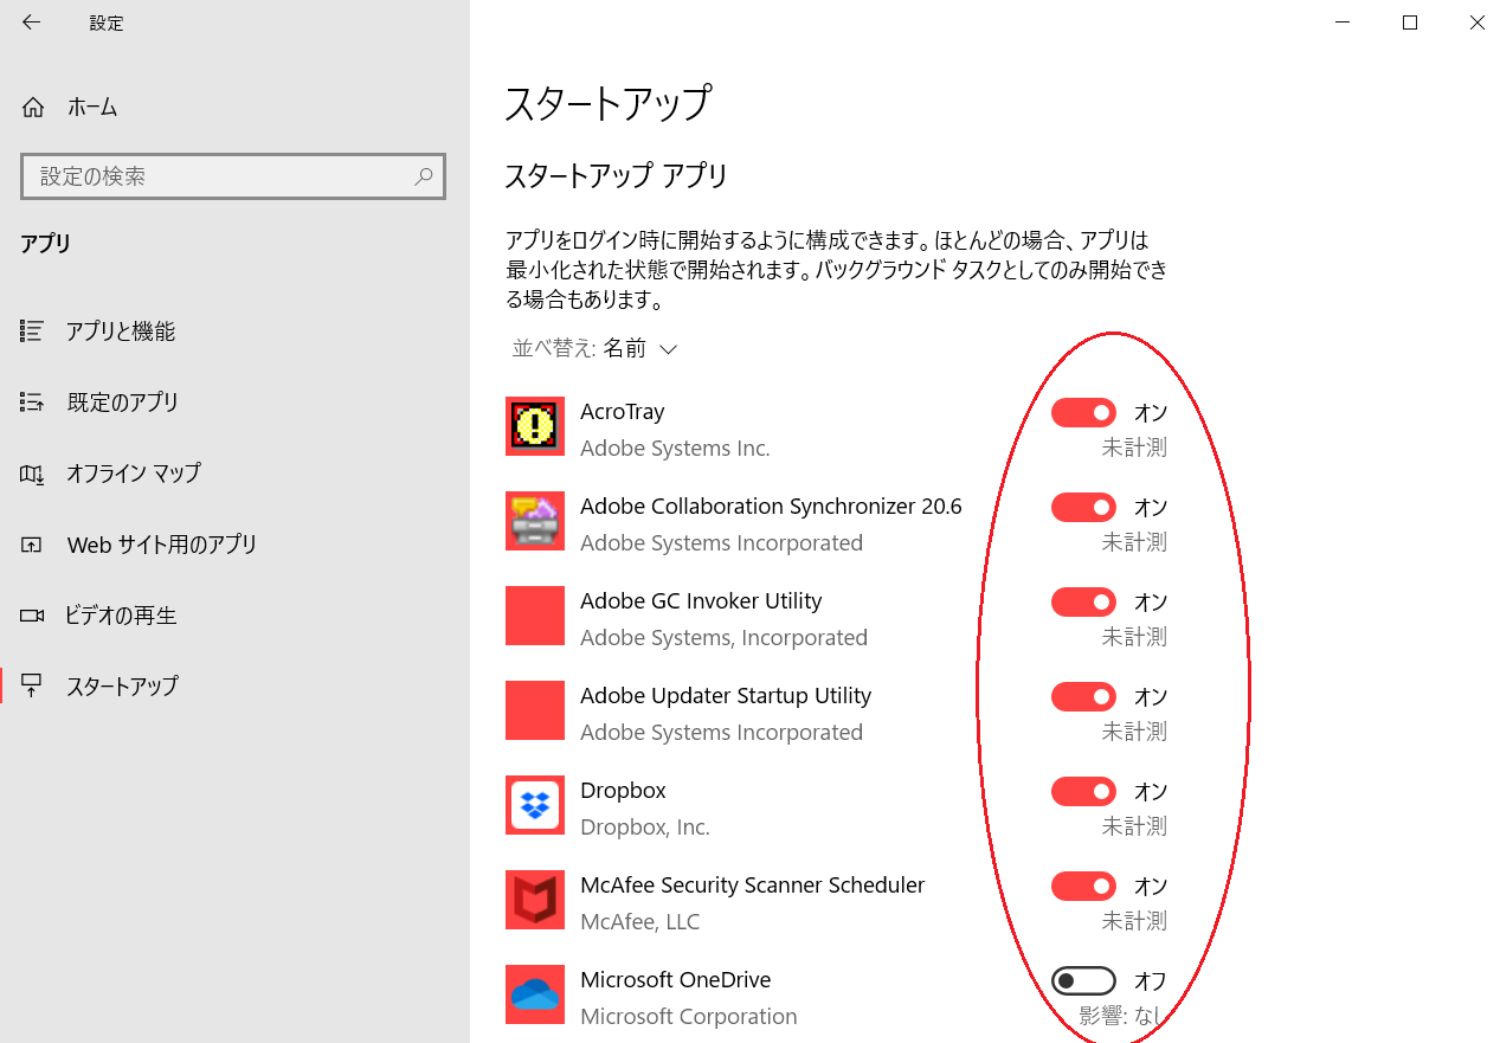The height and width of the screenshot is (1043, 1500).
Task: Disable Dropbox startup toggle
Action: tap(1083, 792)
